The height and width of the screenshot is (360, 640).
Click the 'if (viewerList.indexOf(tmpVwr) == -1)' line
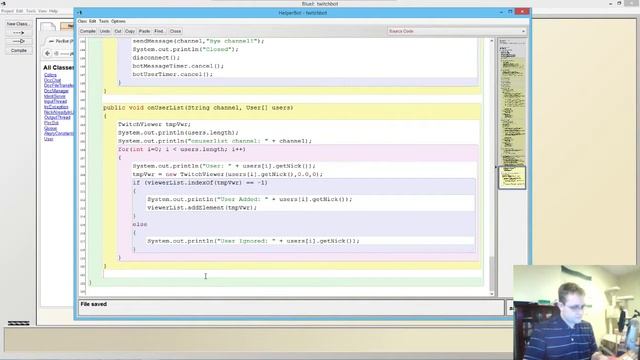pos(200,183)
